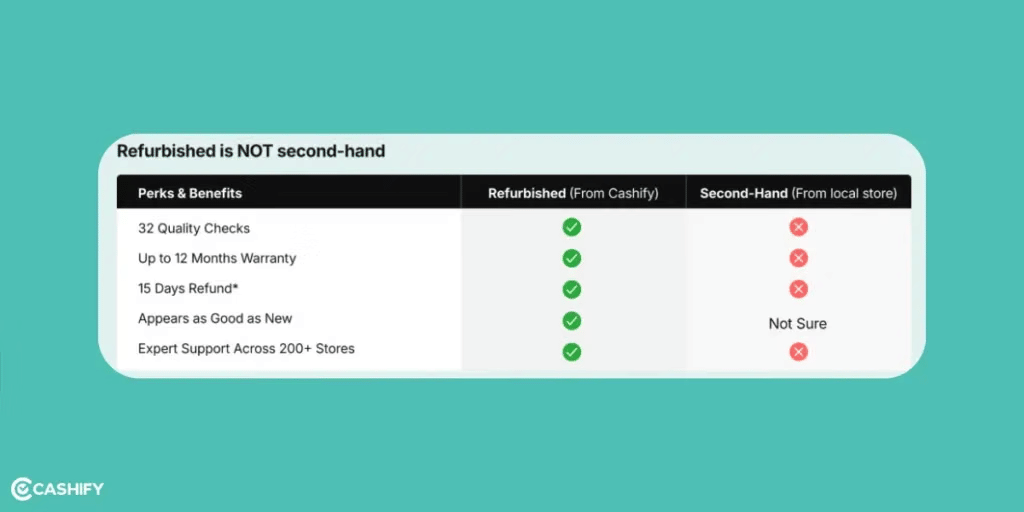Click red cross for 12 Months Warranty
The width and height of the screenshot is (1024, 512).
798,258
